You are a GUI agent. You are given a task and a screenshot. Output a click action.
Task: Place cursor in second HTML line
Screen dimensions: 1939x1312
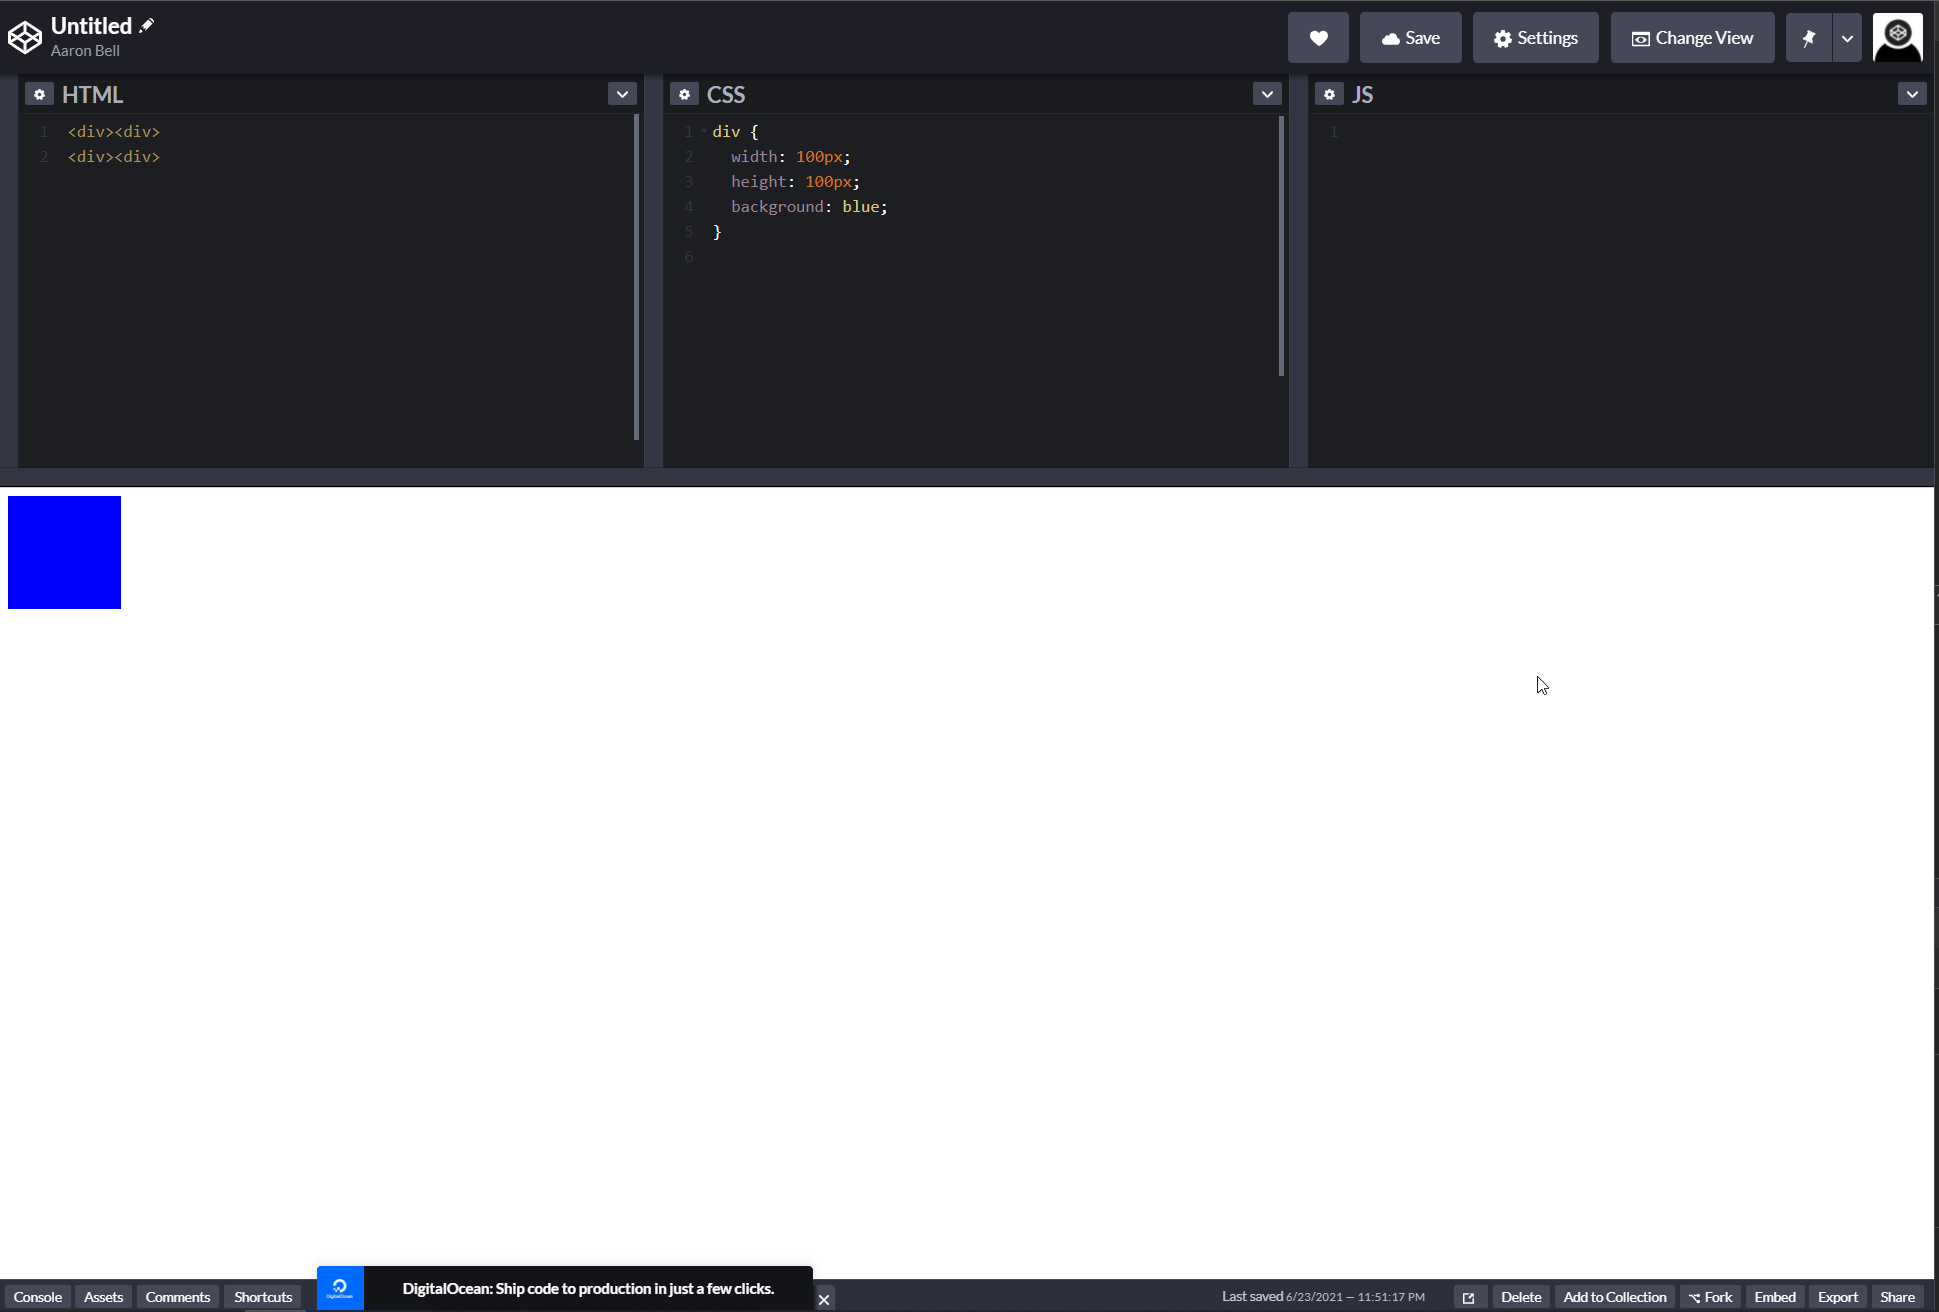point(114,156)
